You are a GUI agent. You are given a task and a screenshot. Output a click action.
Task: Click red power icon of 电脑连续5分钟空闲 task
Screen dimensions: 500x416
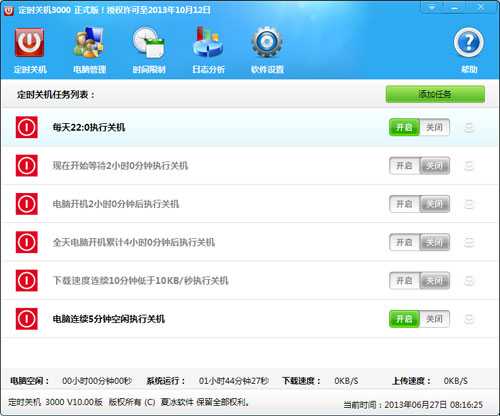point(27,319)
